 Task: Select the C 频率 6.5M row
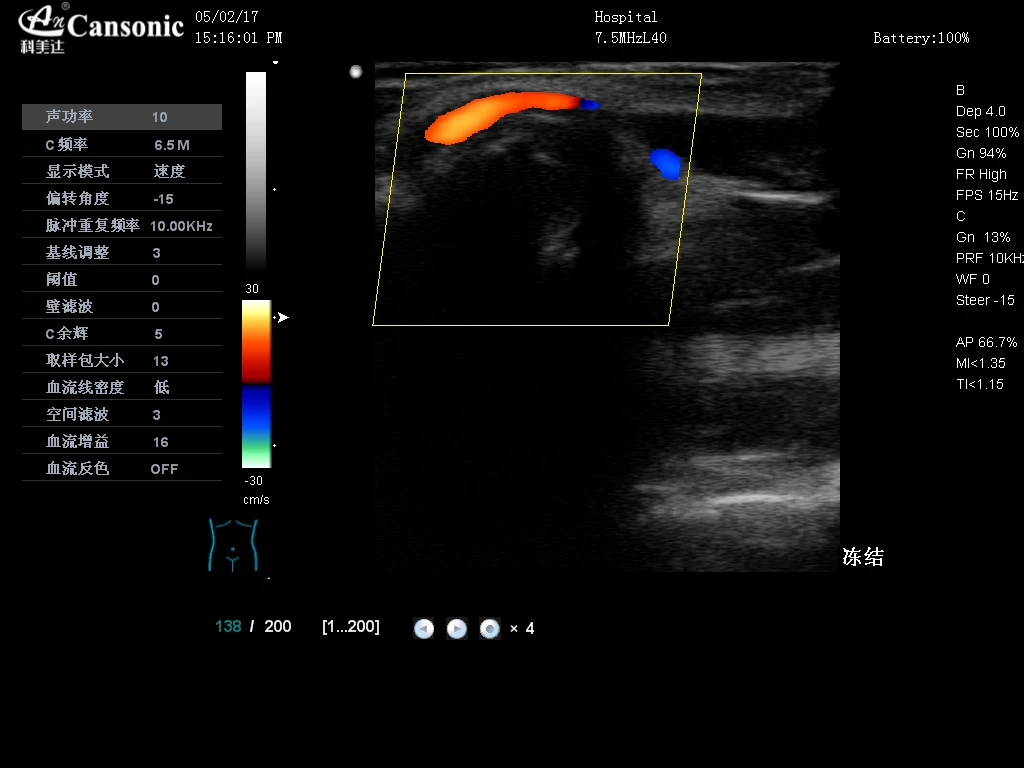click(122, 144)
